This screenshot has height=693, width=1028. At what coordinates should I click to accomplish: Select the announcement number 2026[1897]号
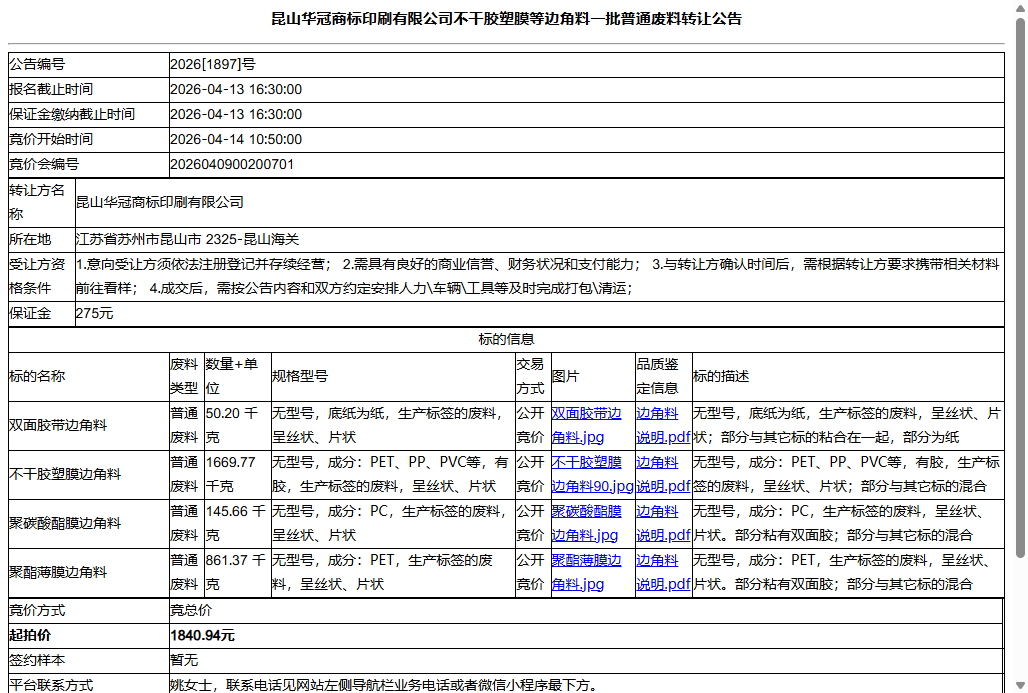[x=213, y=64]
